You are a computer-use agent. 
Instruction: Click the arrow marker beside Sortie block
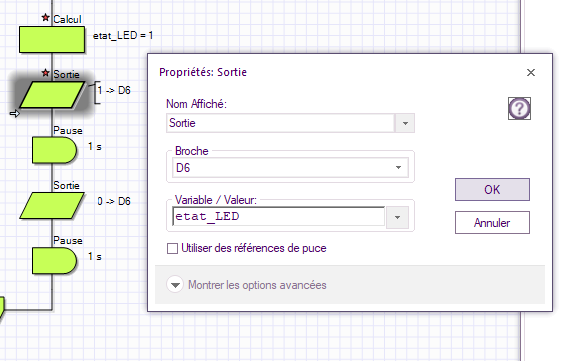(x=15, y=114)
